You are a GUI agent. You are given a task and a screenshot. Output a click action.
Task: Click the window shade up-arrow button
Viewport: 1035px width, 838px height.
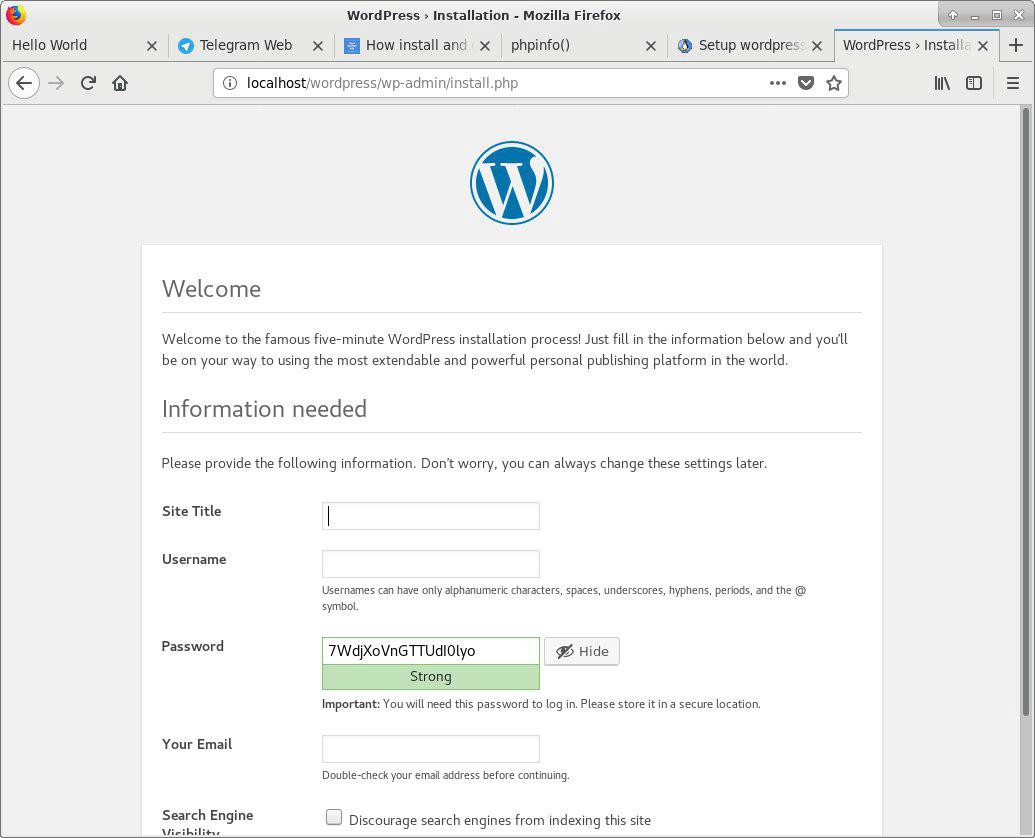(x=952, y=15)
